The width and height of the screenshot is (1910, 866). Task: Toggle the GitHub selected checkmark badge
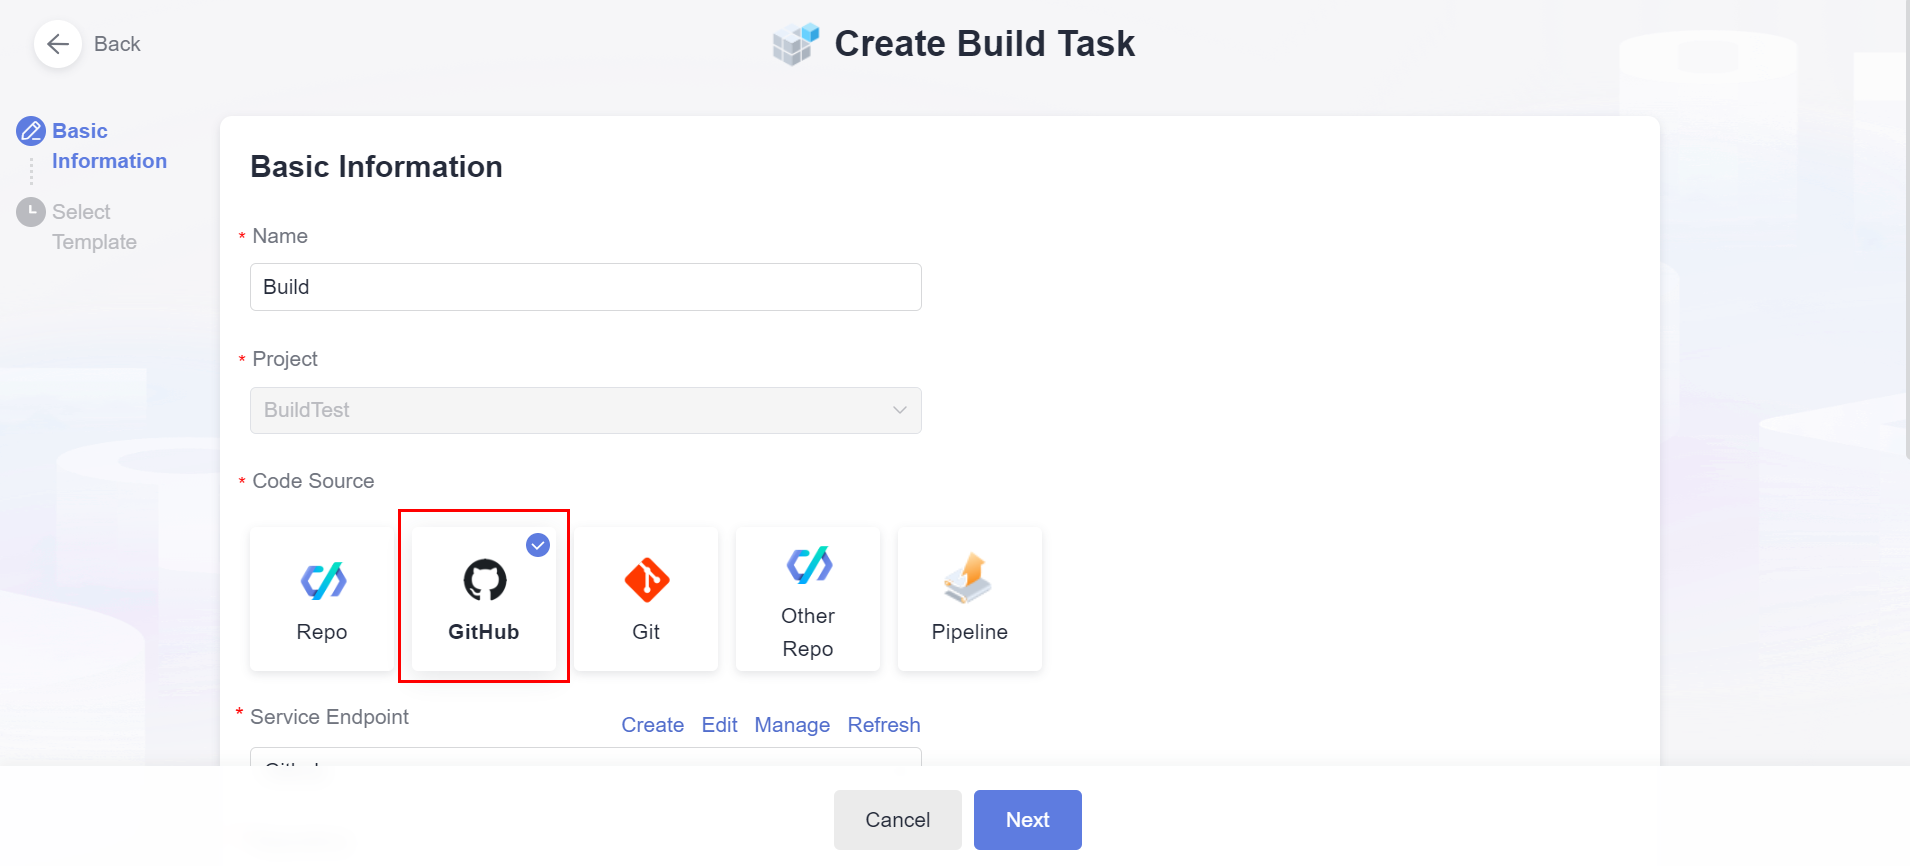tap(538, 545)
